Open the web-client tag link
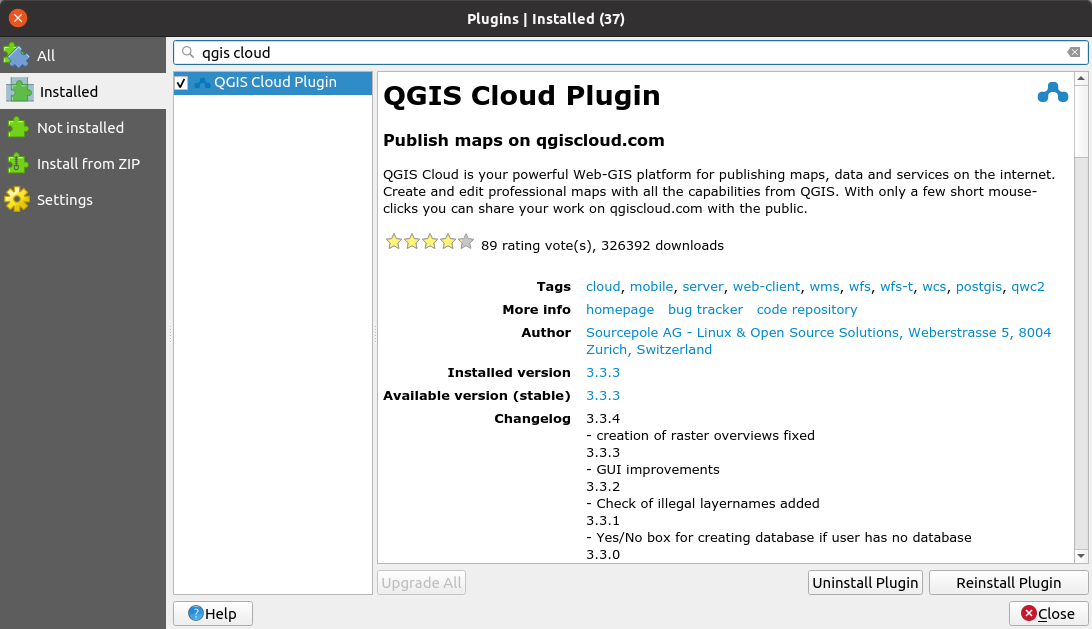The height and width of the screenshot is (629, 1092). pyautogui.click(x=766, y=286)
